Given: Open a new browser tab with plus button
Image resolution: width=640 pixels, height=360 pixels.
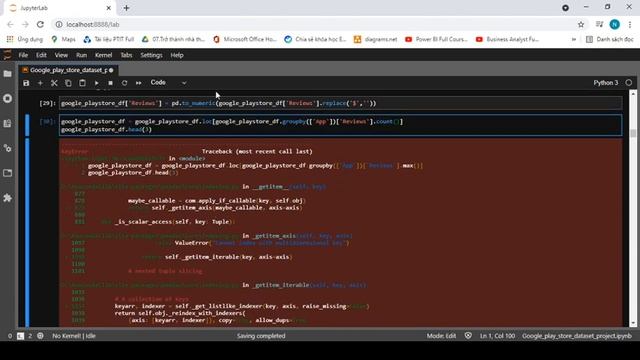Looking at the screenshot, I should pos(126,8).
